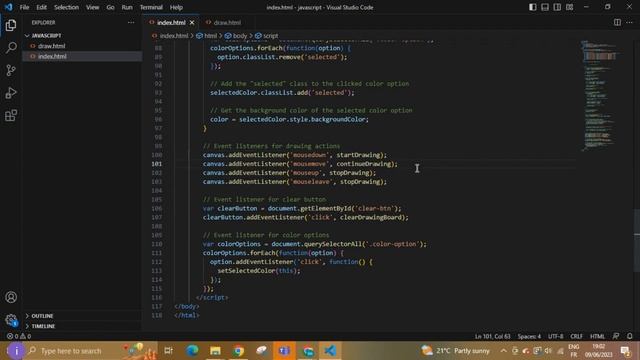Screen dimensions: 640x360
Task: Open weather widget 21°C Partly sunny
Action: pyautogui.click(x=456, y=351)
